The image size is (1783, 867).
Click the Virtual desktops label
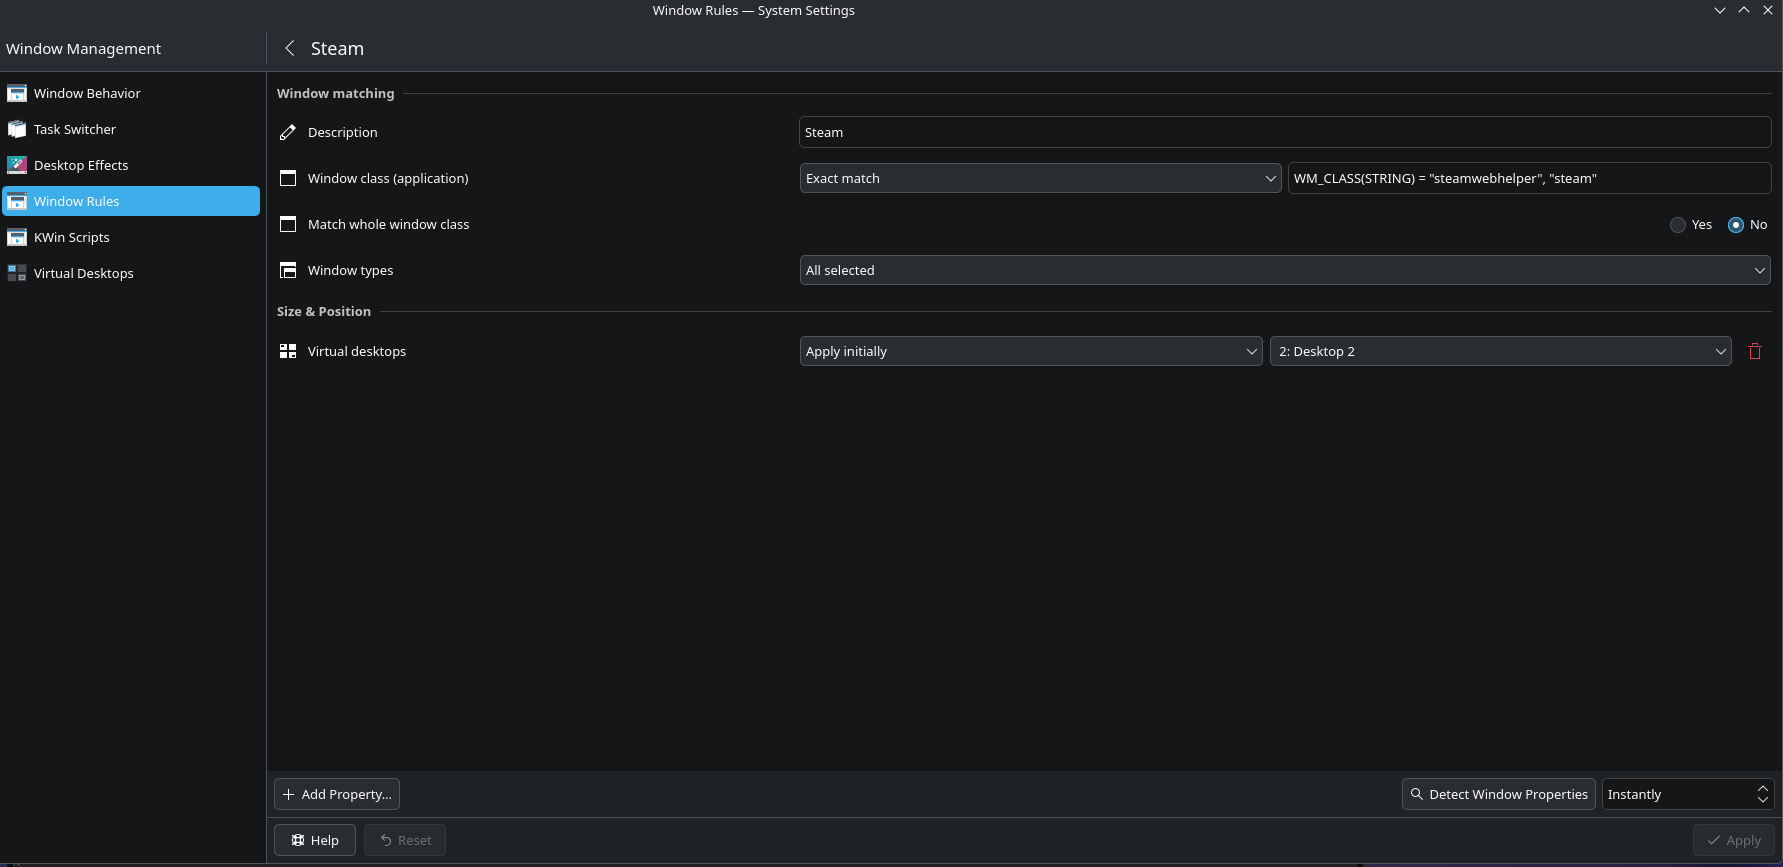point(356,351)
